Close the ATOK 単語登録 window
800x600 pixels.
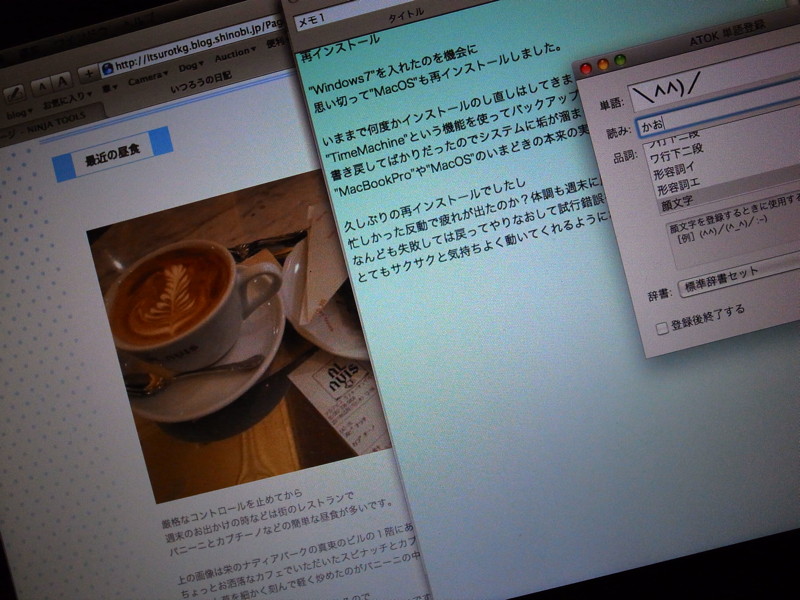point(586,68)
